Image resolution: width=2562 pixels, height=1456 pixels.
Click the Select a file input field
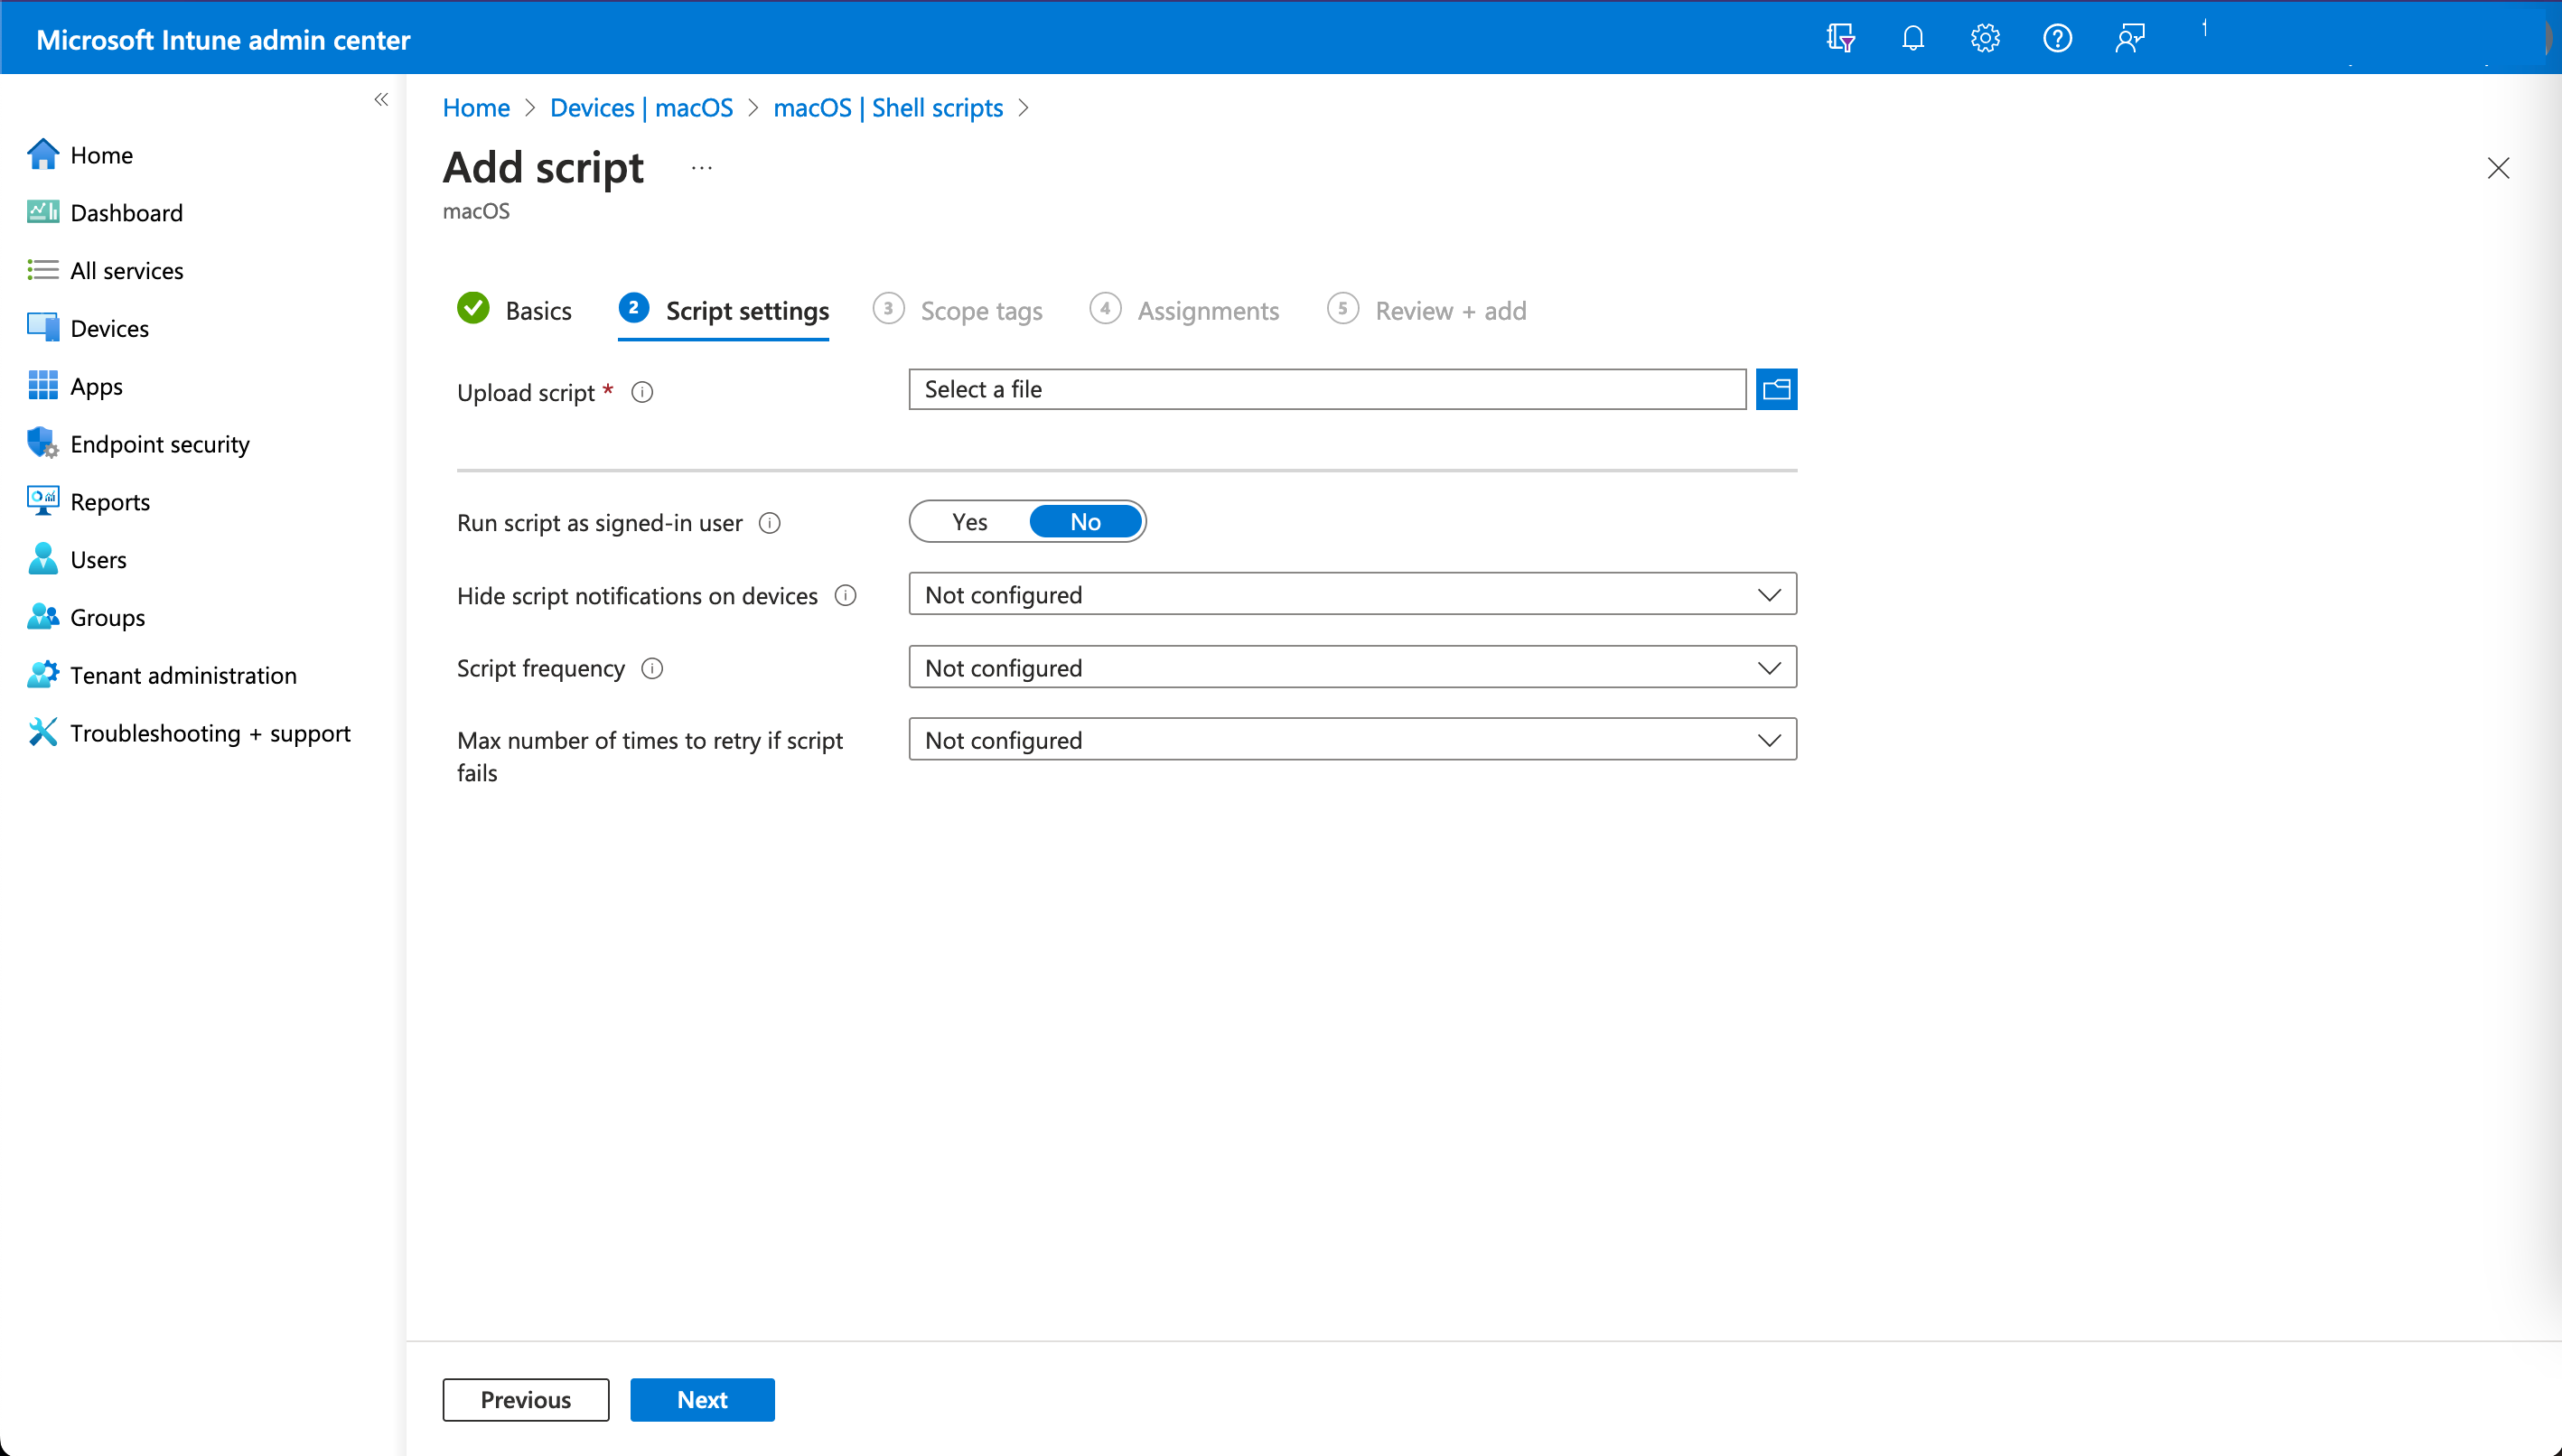(1326, 389)
